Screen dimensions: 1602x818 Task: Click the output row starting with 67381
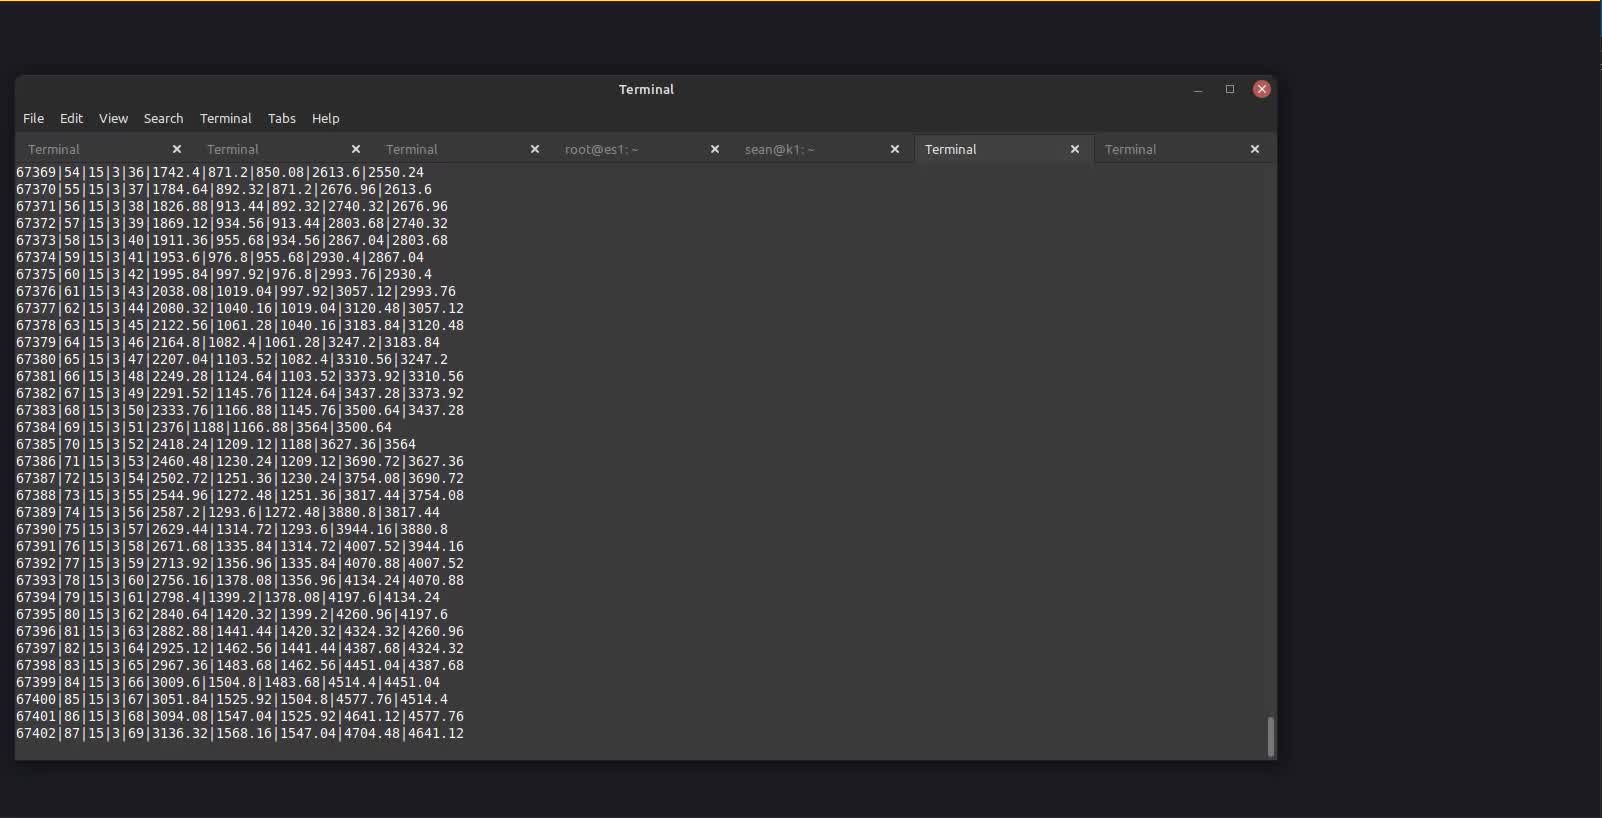tap(240, 376)
